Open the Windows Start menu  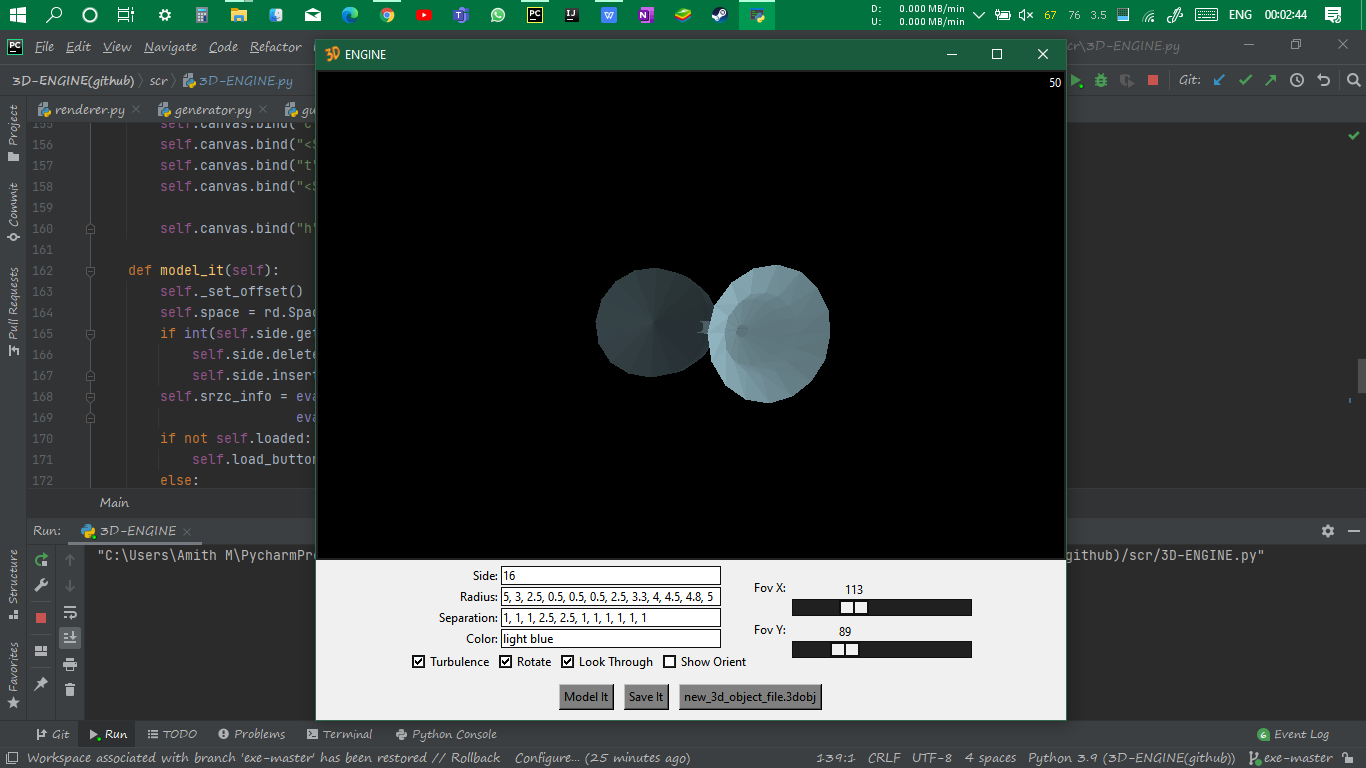click(x=17, y=15)
